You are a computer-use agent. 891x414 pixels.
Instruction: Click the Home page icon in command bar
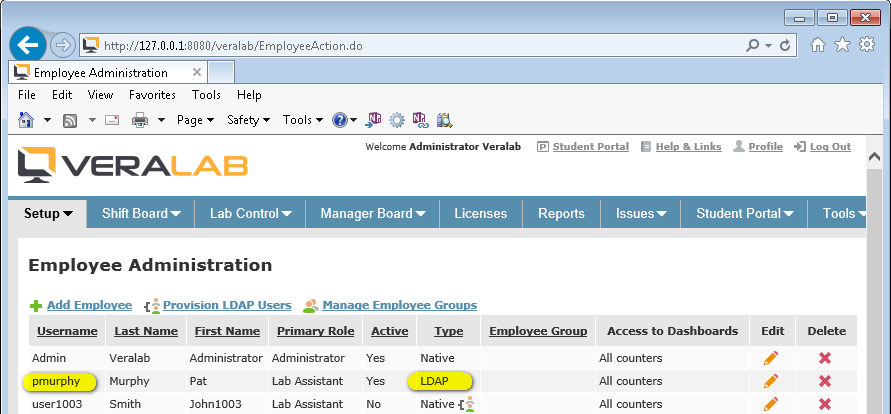[26, 120]
